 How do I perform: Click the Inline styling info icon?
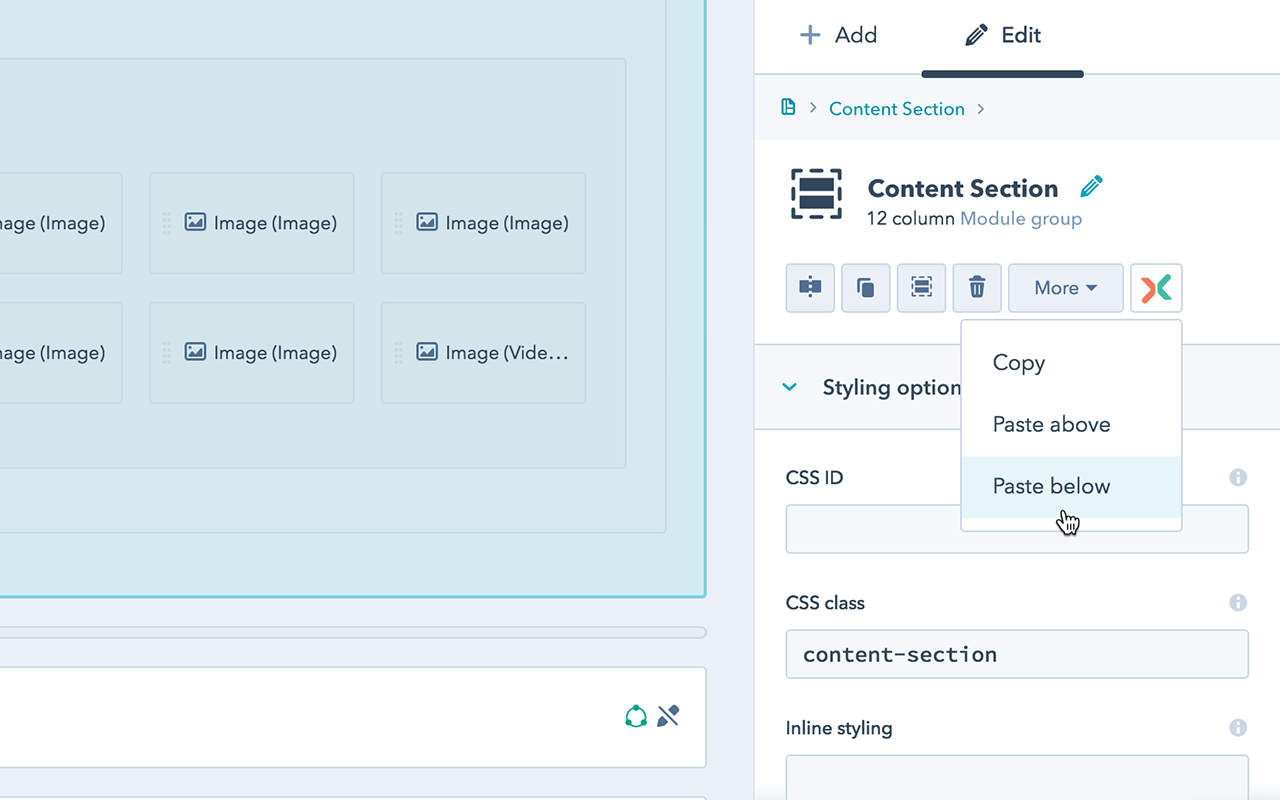(1238, 727)
